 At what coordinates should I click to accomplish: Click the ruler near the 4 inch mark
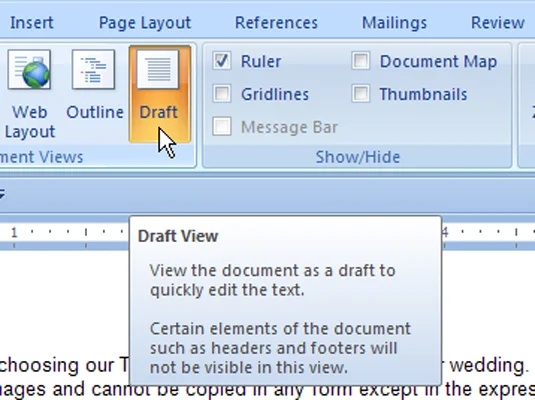(x=445, y=233)
